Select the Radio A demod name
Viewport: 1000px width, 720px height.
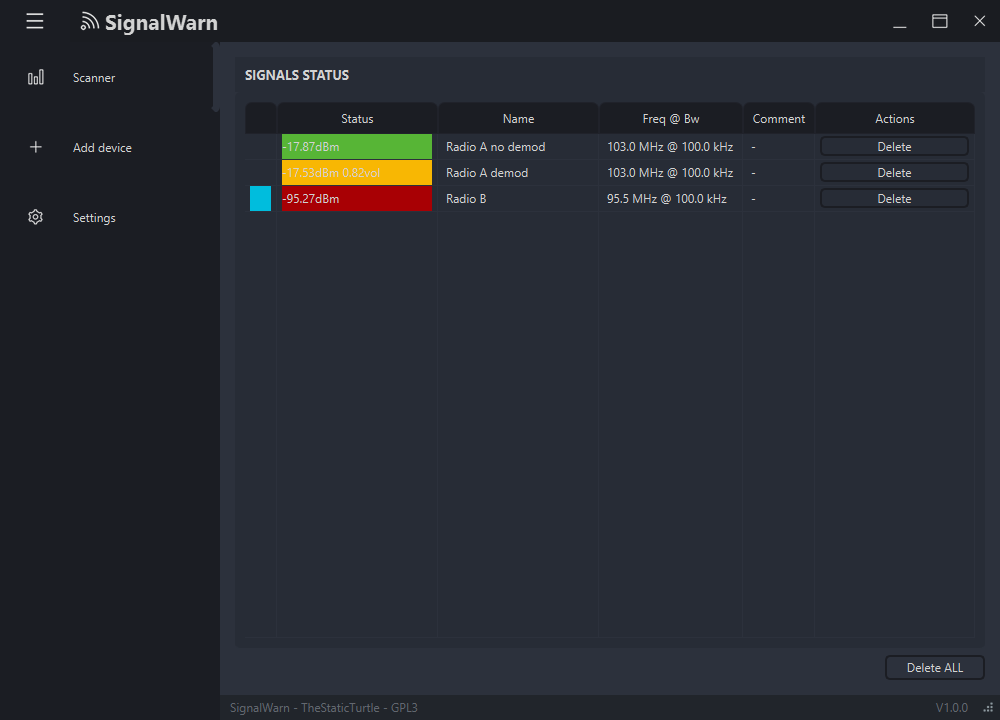(x=487, y=173)
